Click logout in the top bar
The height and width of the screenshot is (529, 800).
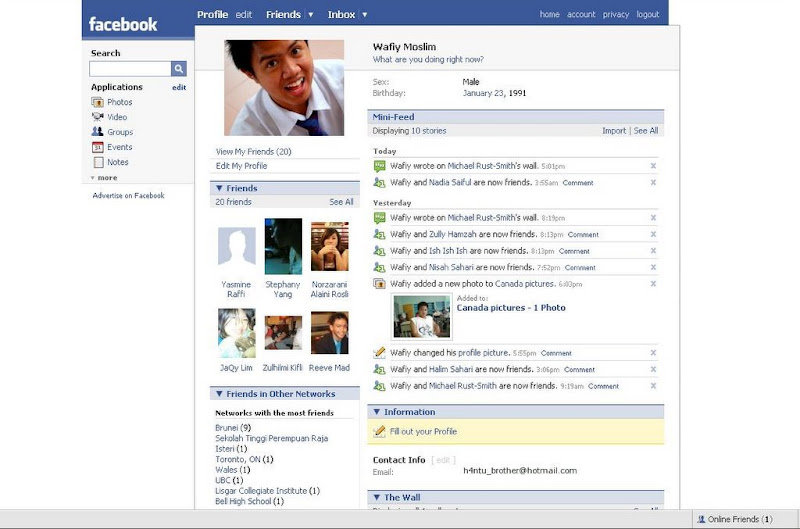tap(648, 14)
